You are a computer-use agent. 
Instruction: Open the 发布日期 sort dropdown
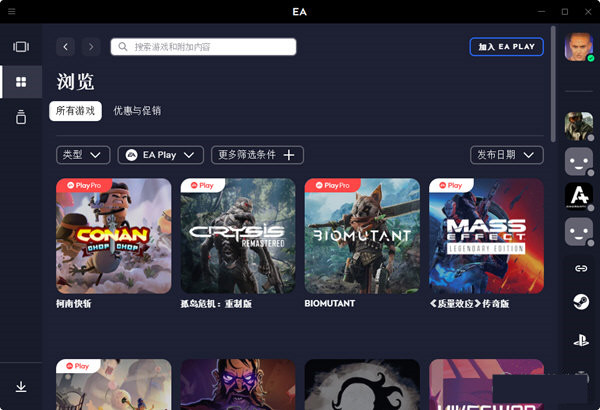[x=507, y=155]
